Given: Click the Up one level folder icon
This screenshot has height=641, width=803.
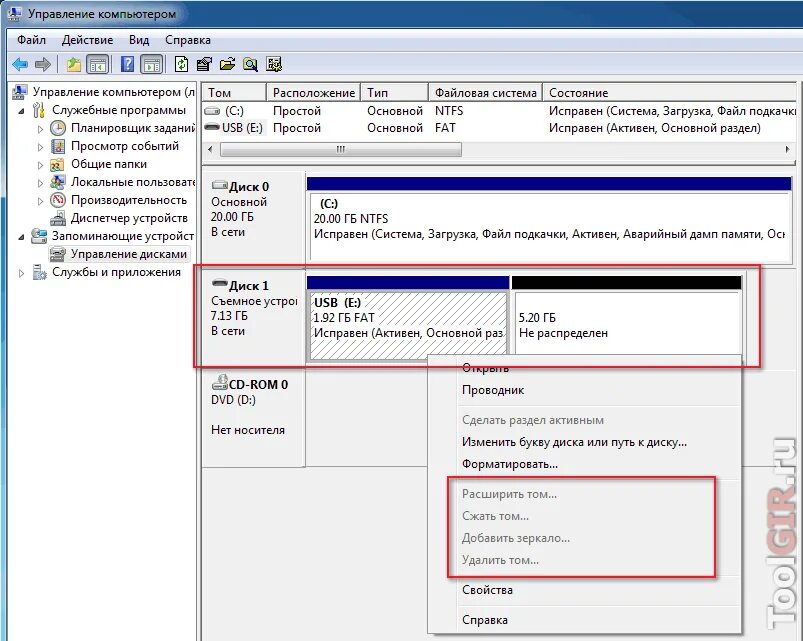Looking at the screenshot, I should click(x=74, y=65).
